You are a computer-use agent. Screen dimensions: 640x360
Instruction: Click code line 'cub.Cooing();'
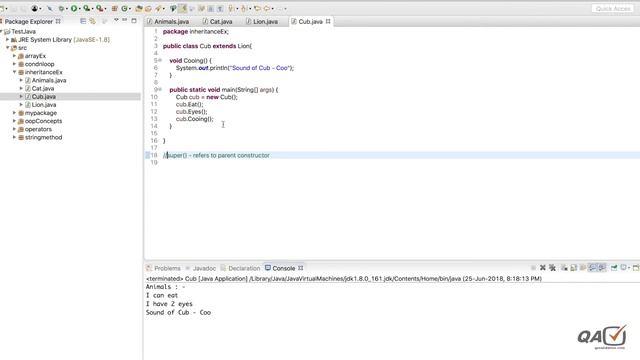tap(195, 119)
